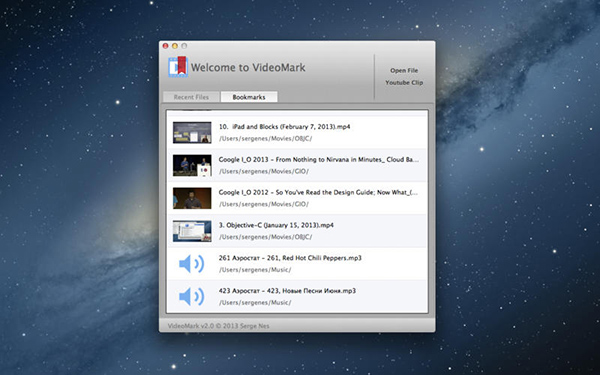
Task: Select "10. iPad and Blocks (February 7, 2013).mp4"
Action: coord(284,127)
